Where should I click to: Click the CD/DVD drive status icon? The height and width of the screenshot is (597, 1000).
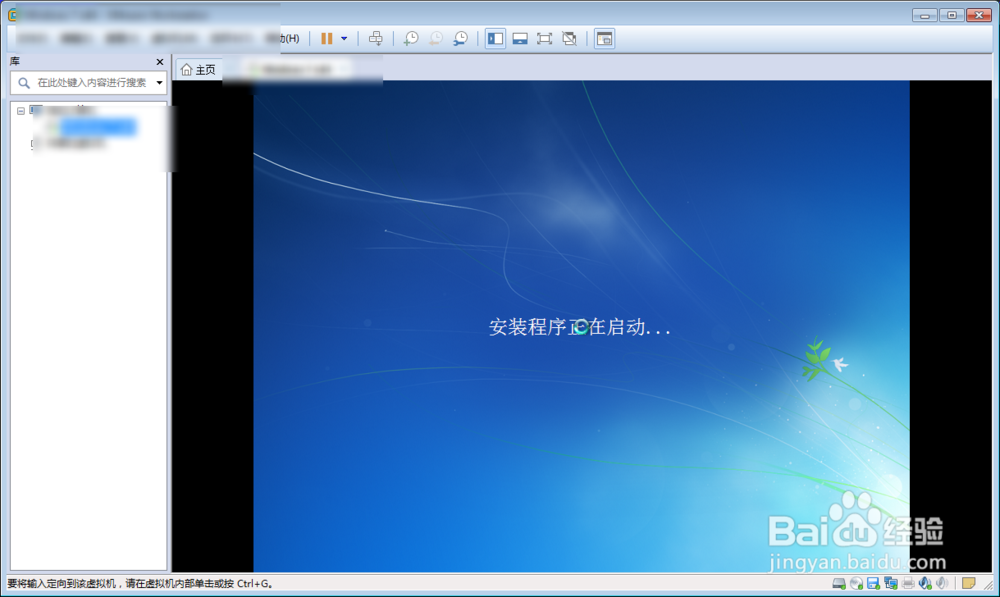857,583
